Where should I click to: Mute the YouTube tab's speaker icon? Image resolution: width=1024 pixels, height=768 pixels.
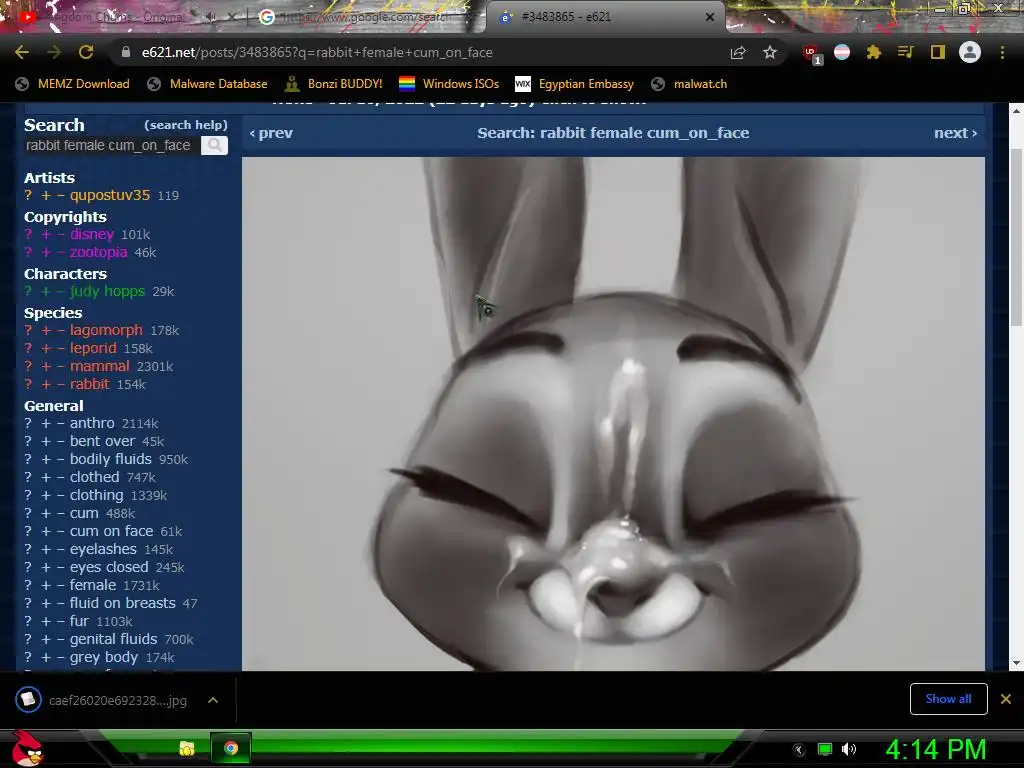(211, 18)
